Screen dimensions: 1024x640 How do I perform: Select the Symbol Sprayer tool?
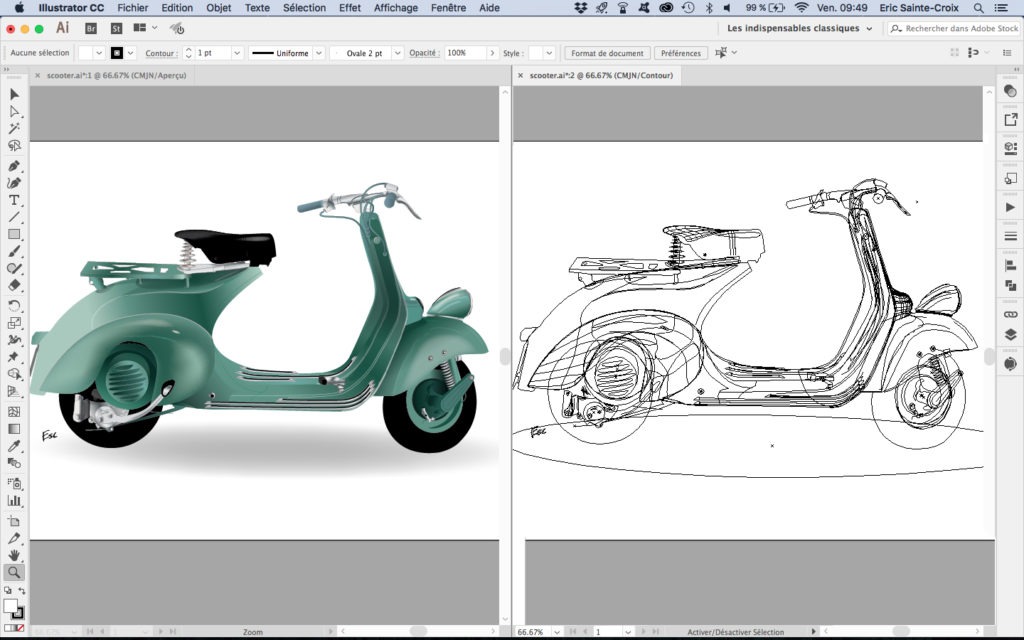coord(14,483)
